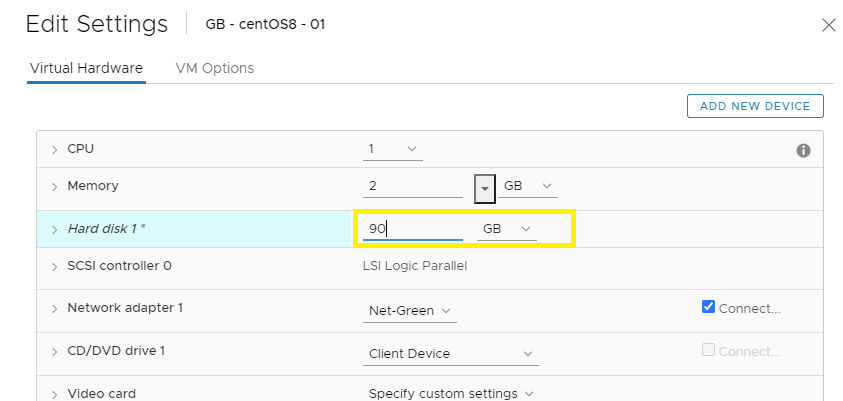Open the memory size arrow dropdown
This screenshot has width=843, height=401.
[x=484, y=187]
